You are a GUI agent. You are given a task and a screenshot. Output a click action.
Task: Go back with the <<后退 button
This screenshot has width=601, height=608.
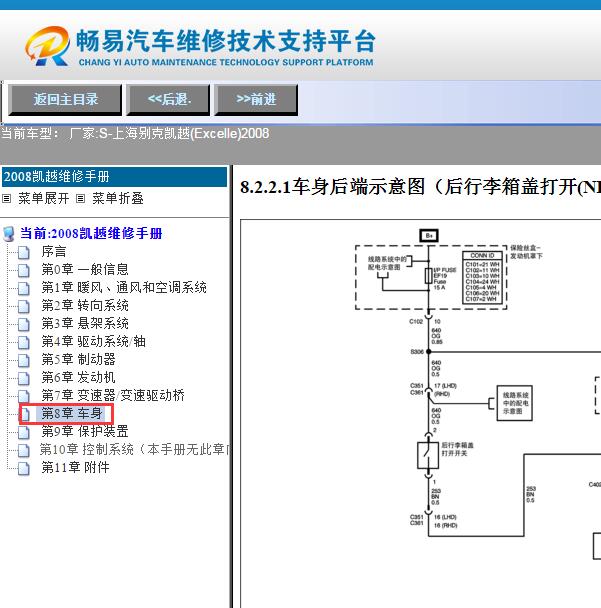[169, 99]
